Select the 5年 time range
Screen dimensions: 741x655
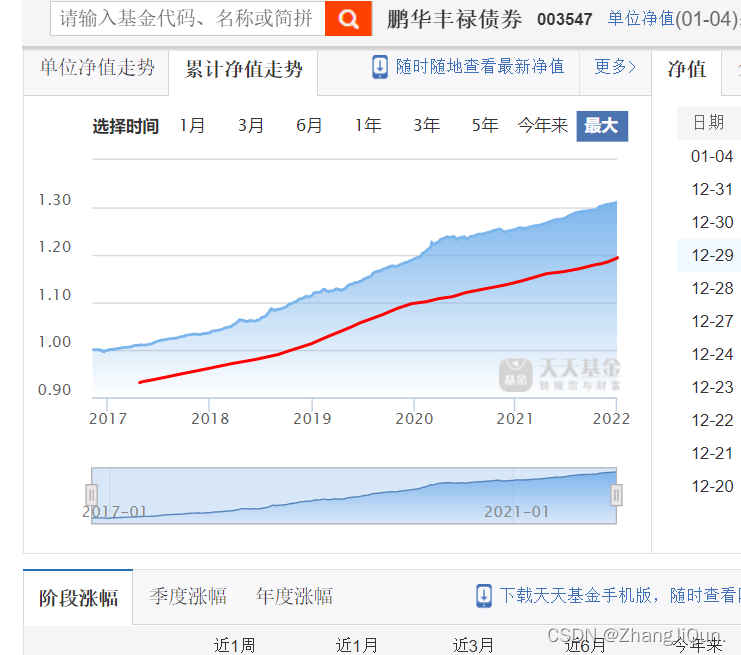[485, 126]
